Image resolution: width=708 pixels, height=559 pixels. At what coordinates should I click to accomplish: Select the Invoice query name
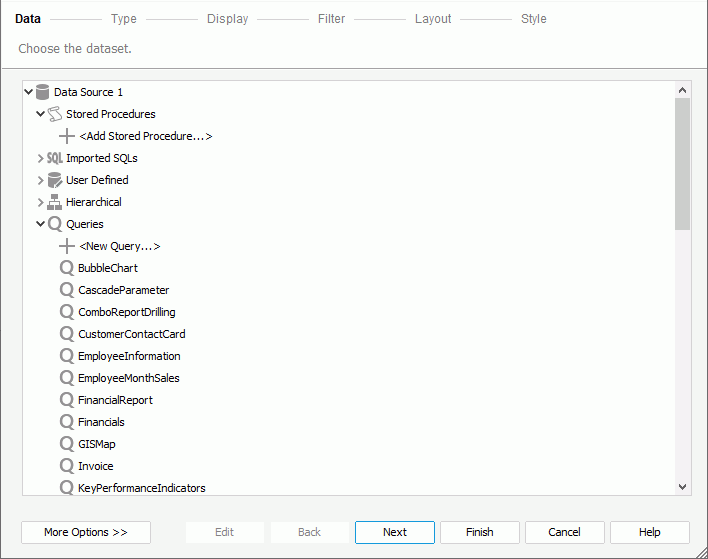[x=96, y=466]
